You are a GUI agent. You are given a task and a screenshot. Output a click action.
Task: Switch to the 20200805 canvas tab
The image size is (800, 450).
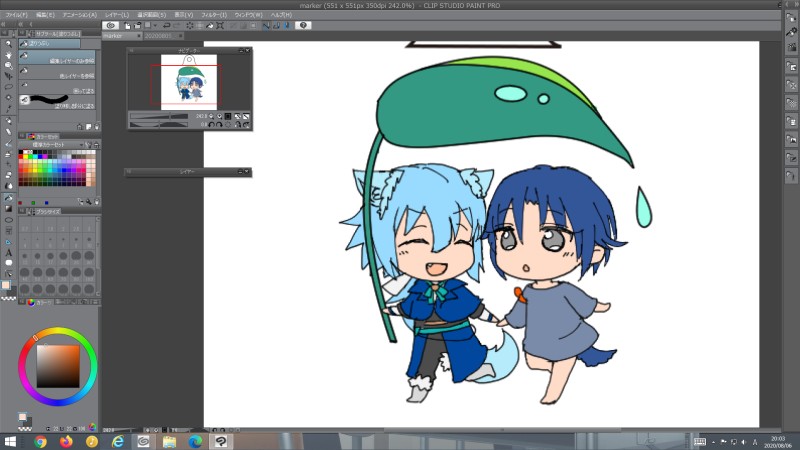coord(163,36)
